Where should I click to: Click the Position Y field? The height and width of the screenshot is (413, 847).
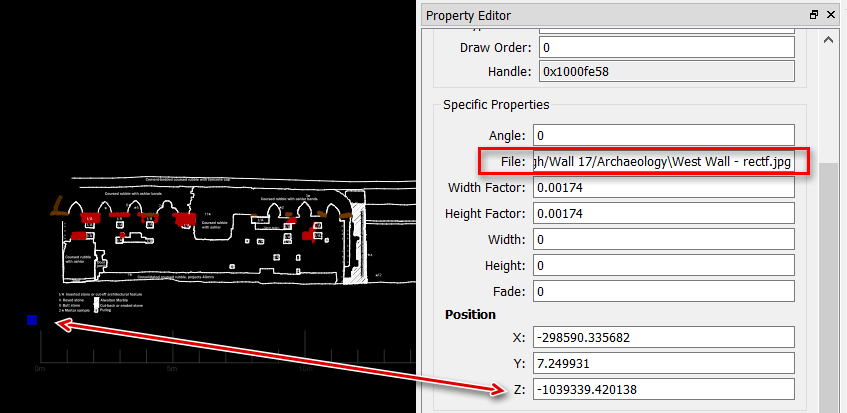pyautogui.click(x=663, y=363)
